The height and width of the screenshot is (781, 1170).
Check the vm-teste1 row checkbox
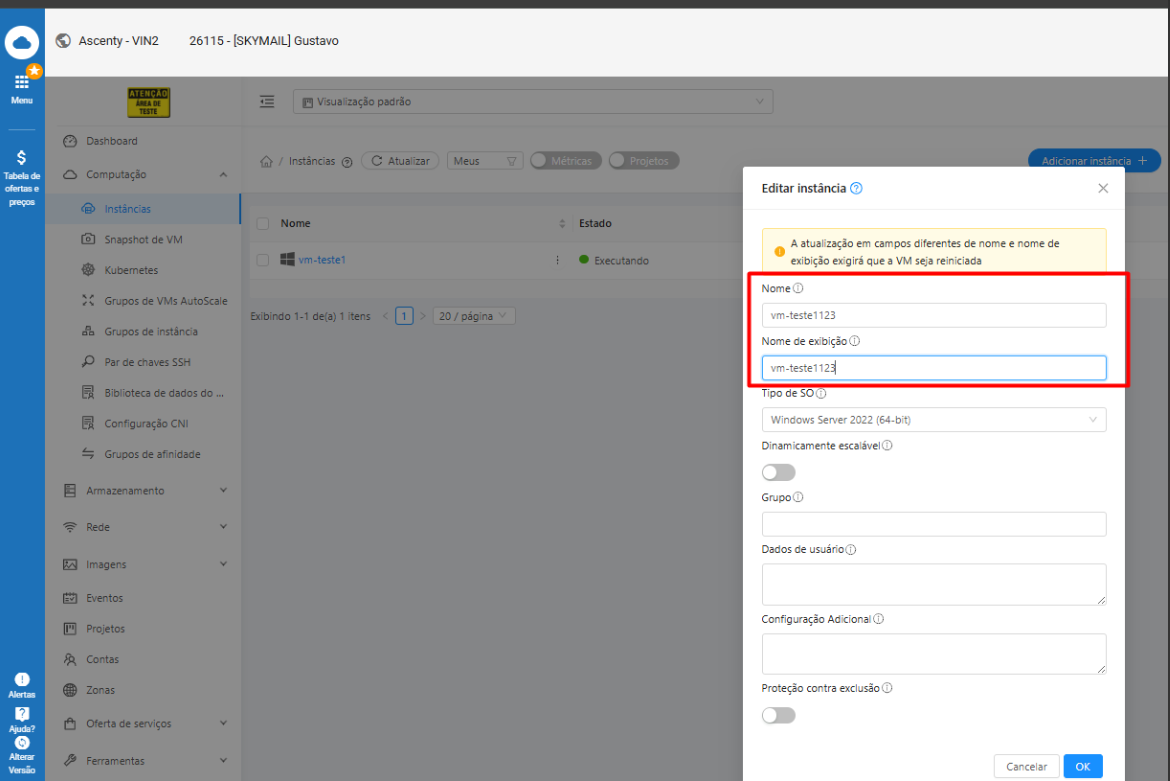pyautogui.click(x=263, y=260)
